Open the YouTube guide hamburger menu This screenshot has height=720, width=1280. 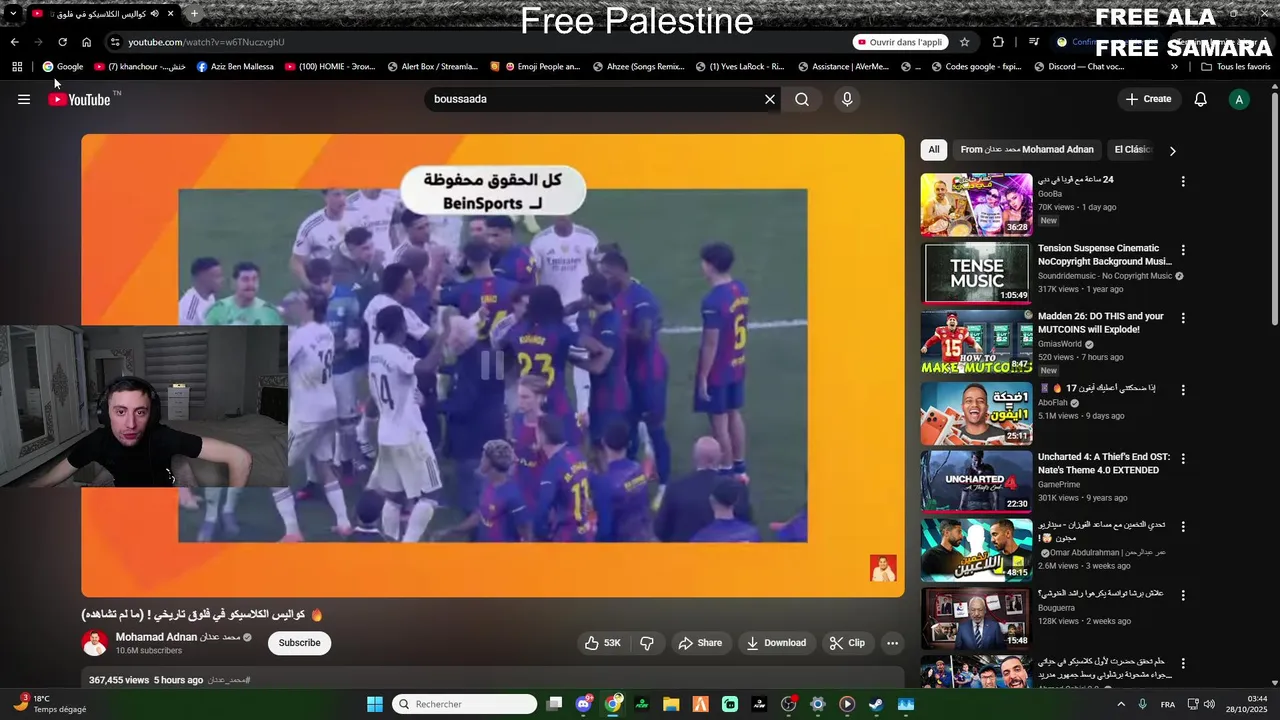tap(24, 99)
